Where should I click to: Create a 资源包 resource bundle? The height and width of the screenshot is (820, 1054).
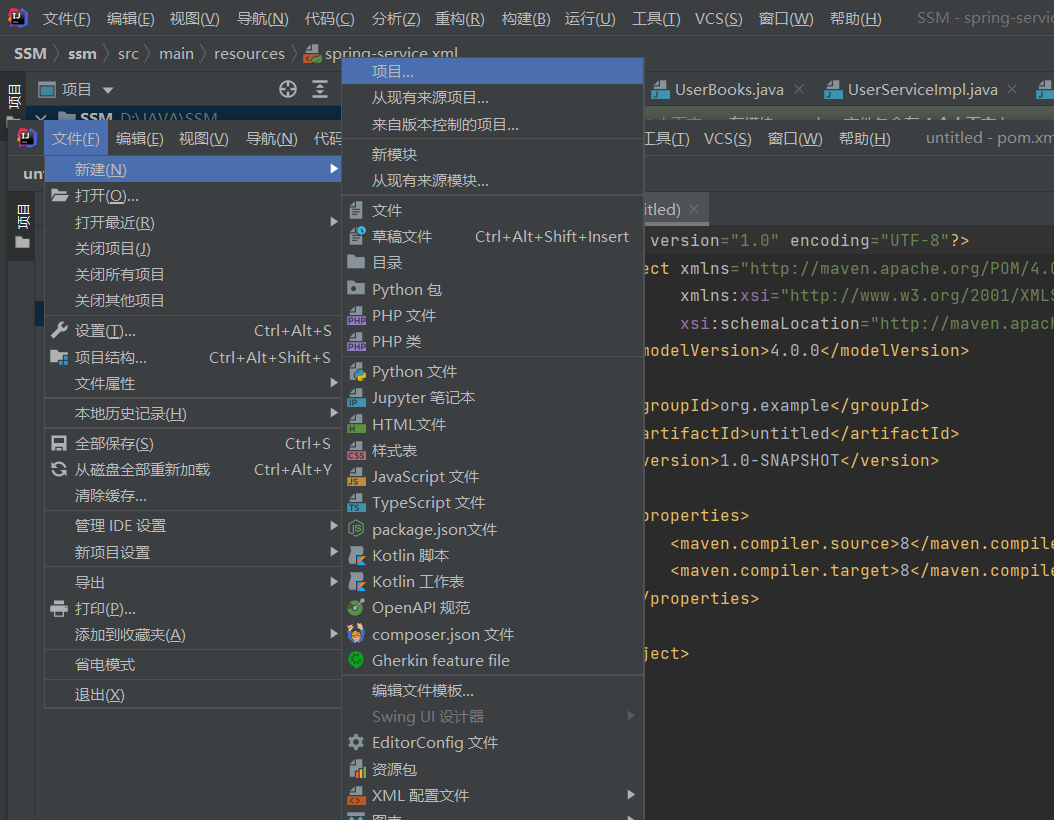coord(493,770)
